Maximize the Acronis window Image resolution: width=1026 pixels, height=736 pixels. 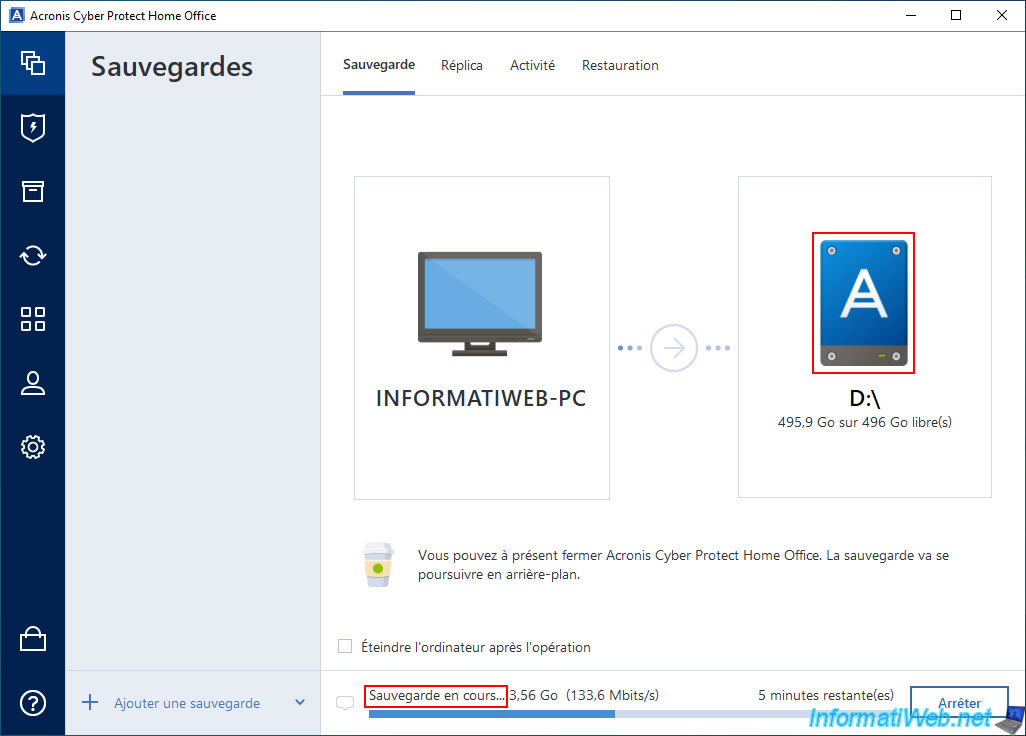tap(956, 15)
